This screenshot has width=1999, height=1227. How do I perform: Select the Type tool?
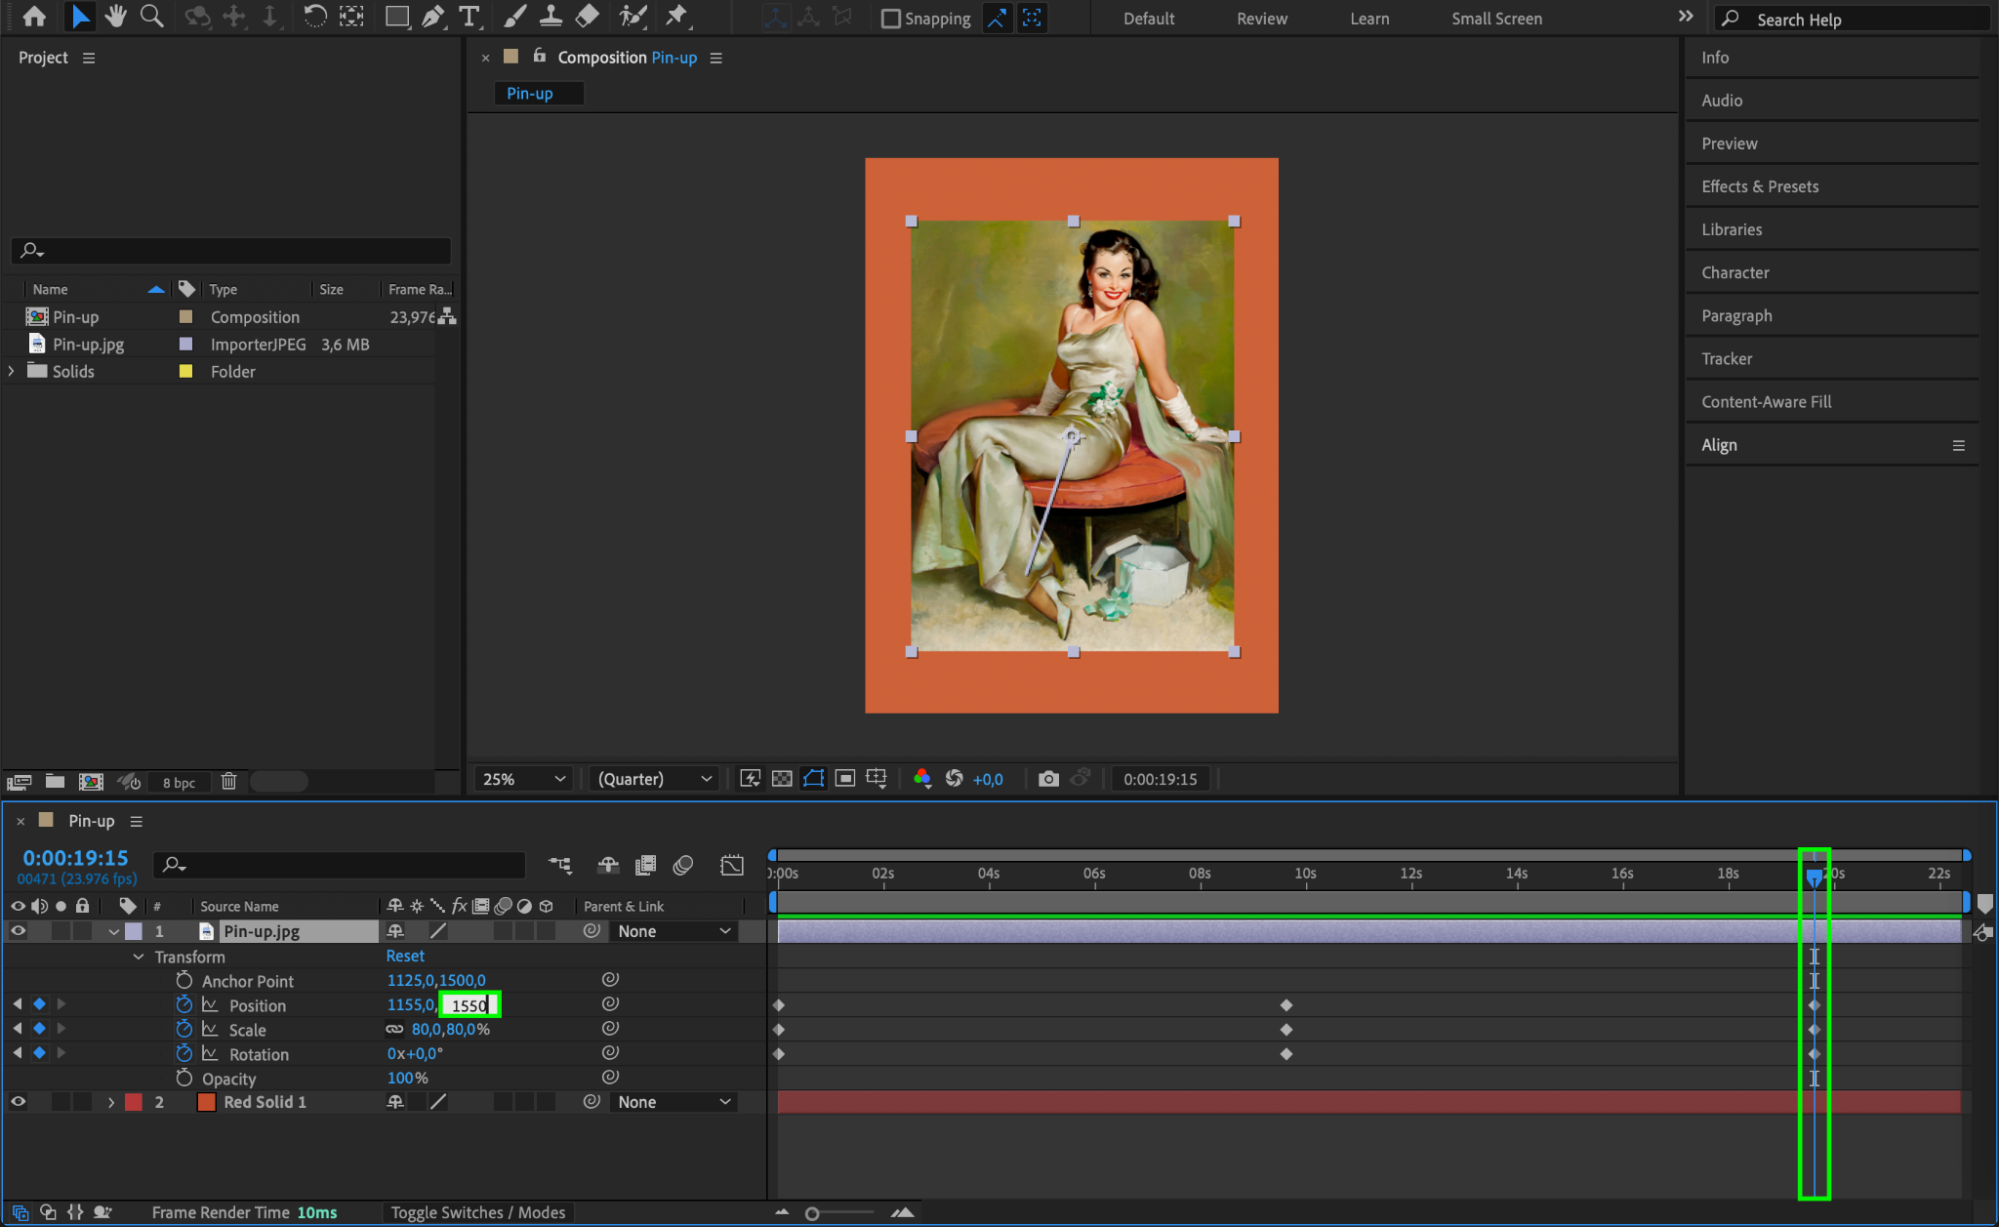click(x=468, y=16)
